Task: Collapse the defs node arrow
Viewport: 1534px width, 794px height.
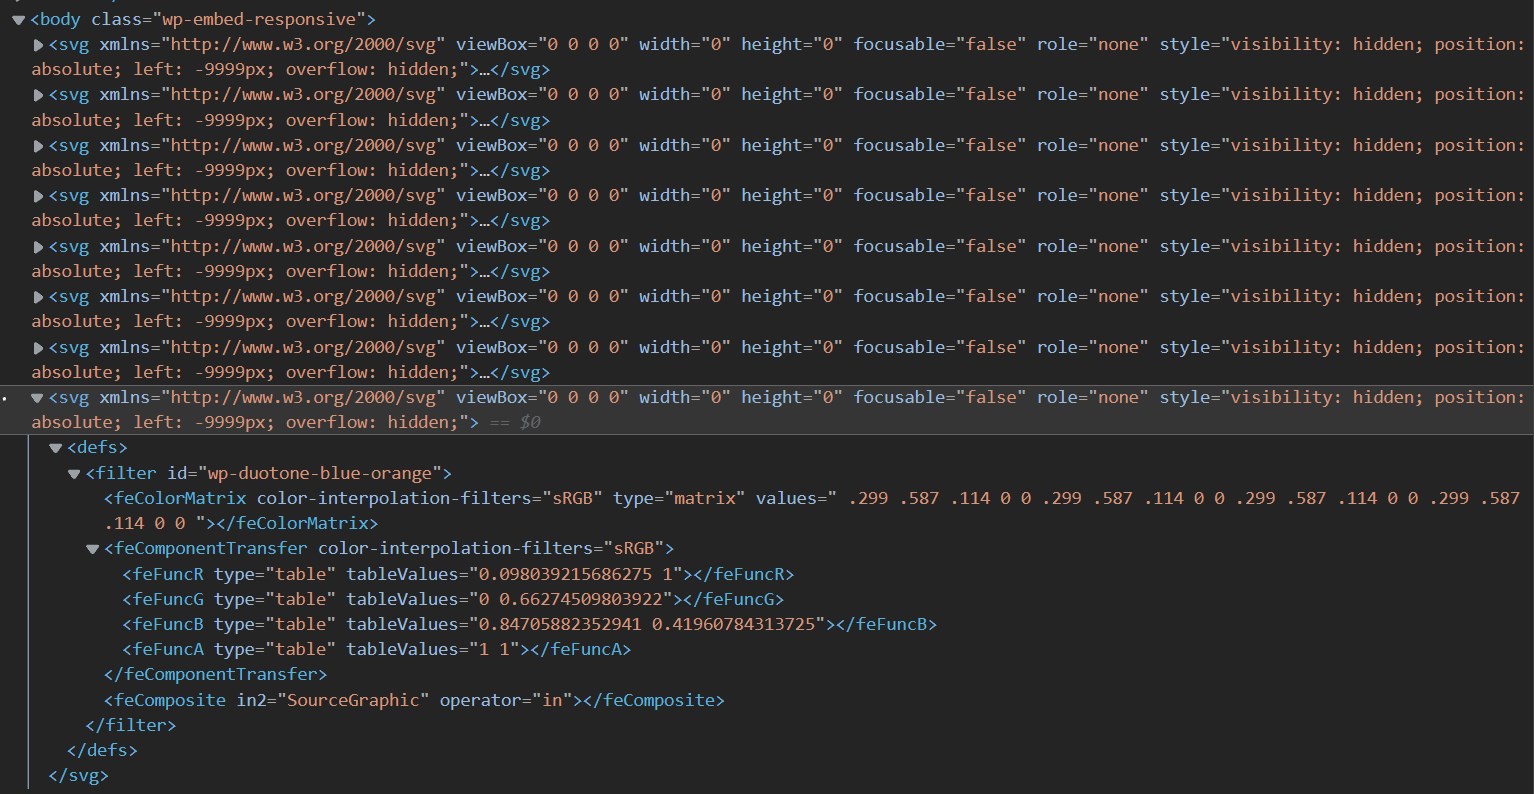Action: point(56,448)
